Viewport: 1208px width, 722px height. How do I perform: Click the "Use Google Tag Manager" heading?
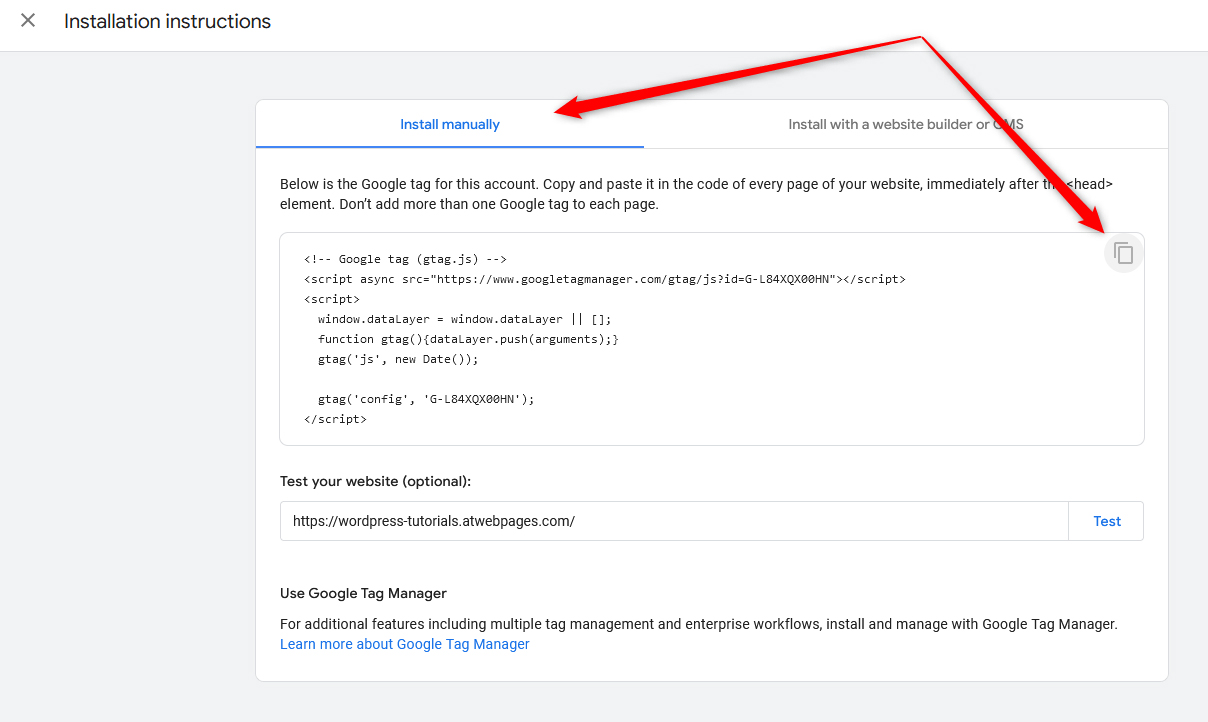(x=363, y=592)
